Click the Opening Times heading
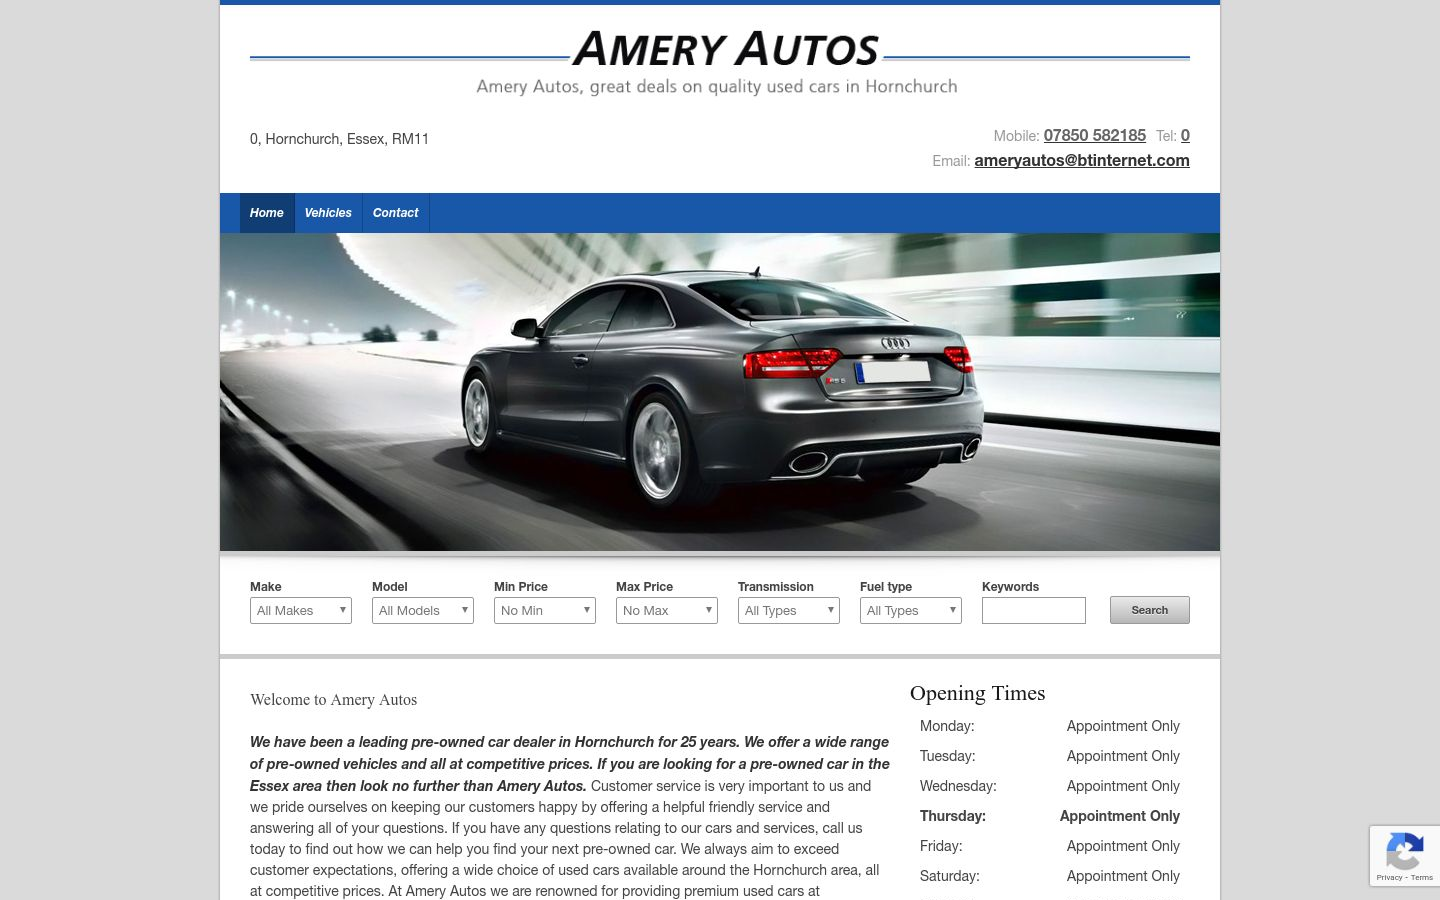This screenshot has height=900, width=1440. (977, 693)
